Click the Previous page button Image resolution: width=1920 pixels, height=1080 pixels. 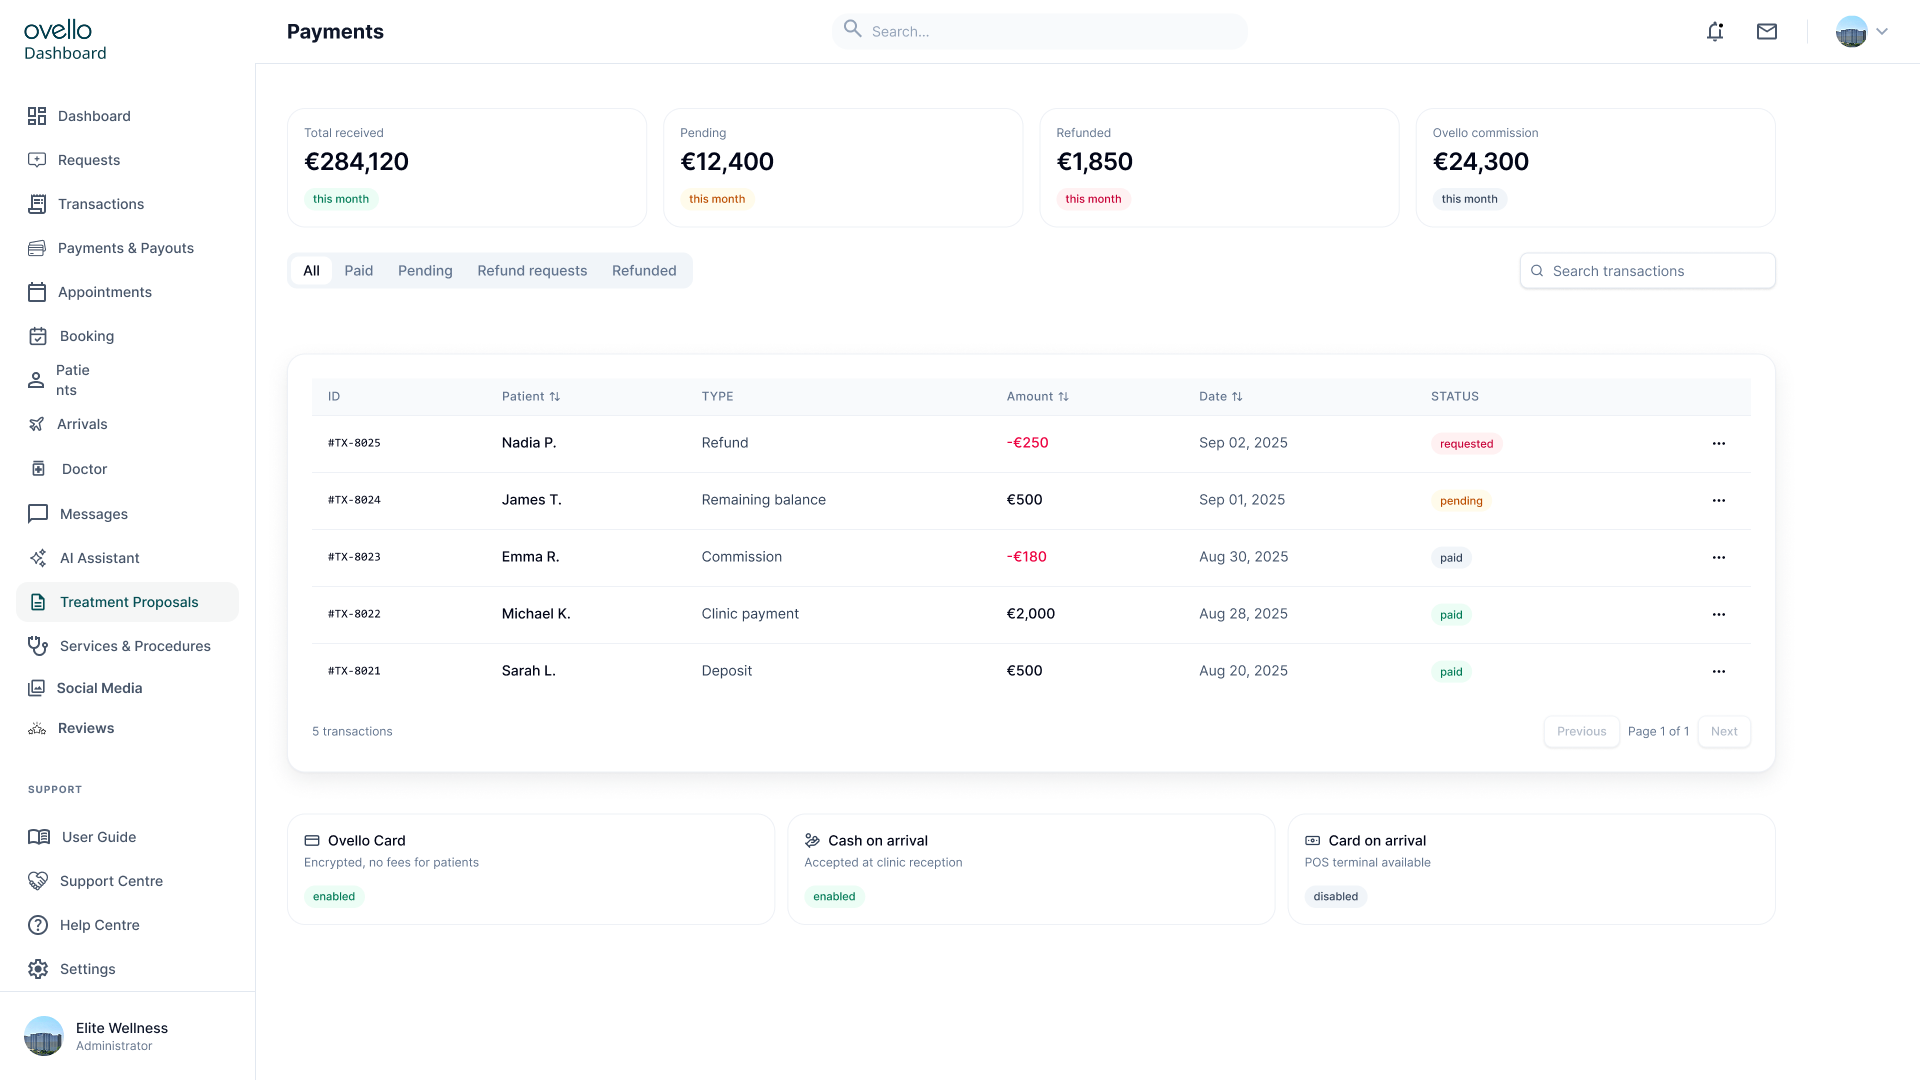[x=1581, y=732]
